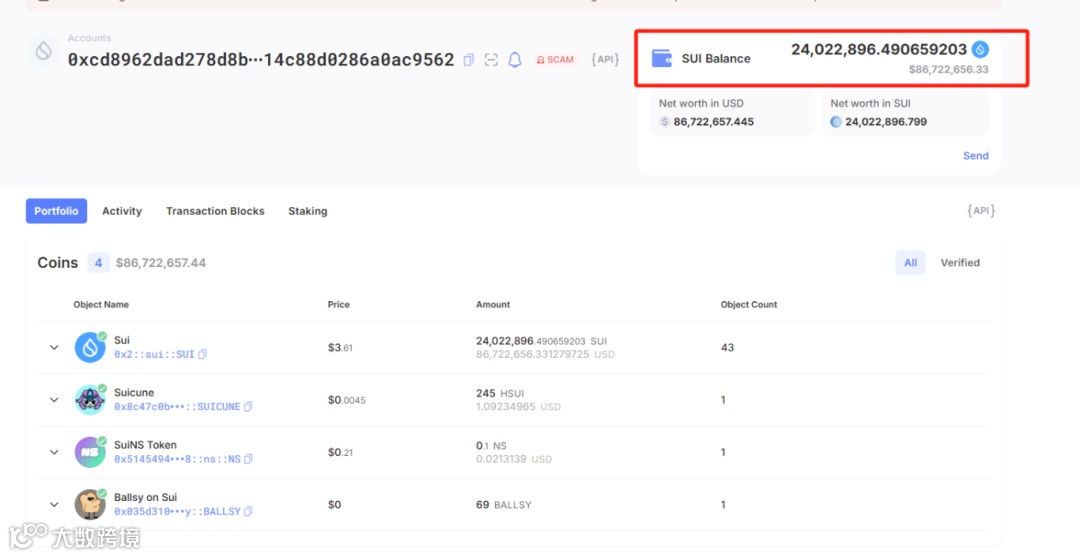Click the red SCAM label
Viewport: 1080px width, 557px height.
[x=555, y=60]
